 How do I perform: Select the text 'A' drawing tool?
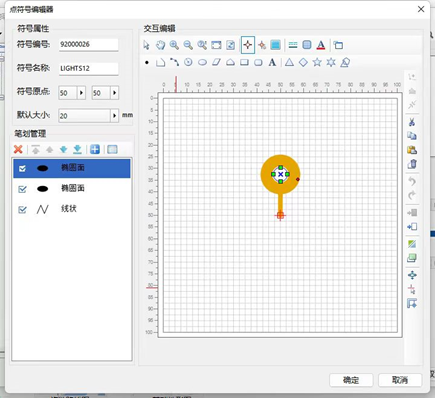coord(272,62)
